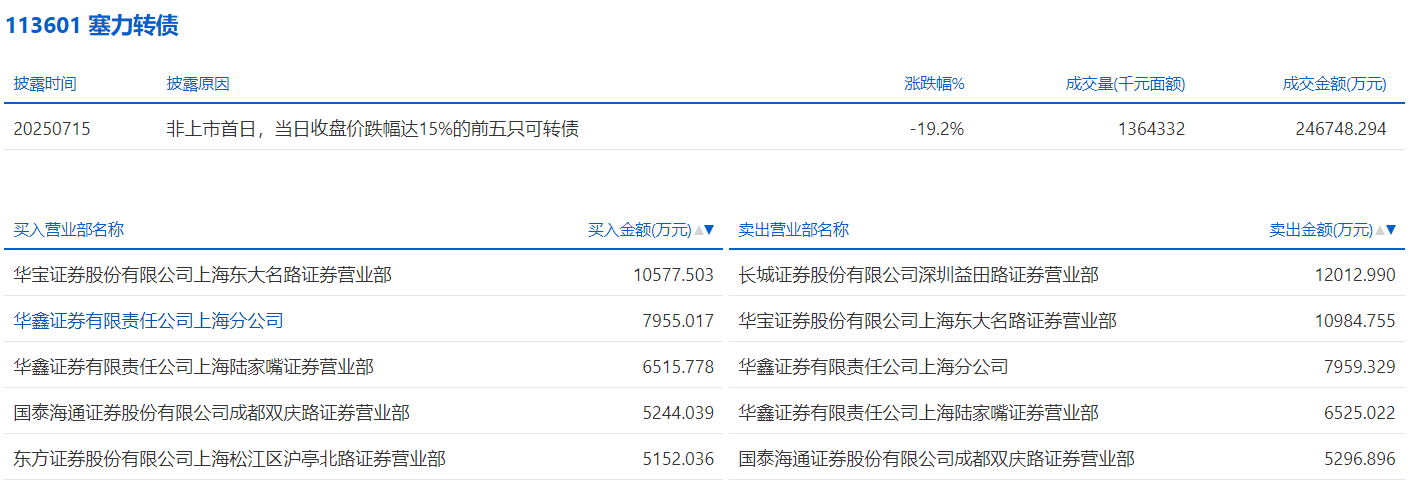Open 长城证券深圳益田路 seller row

[918, 275]
